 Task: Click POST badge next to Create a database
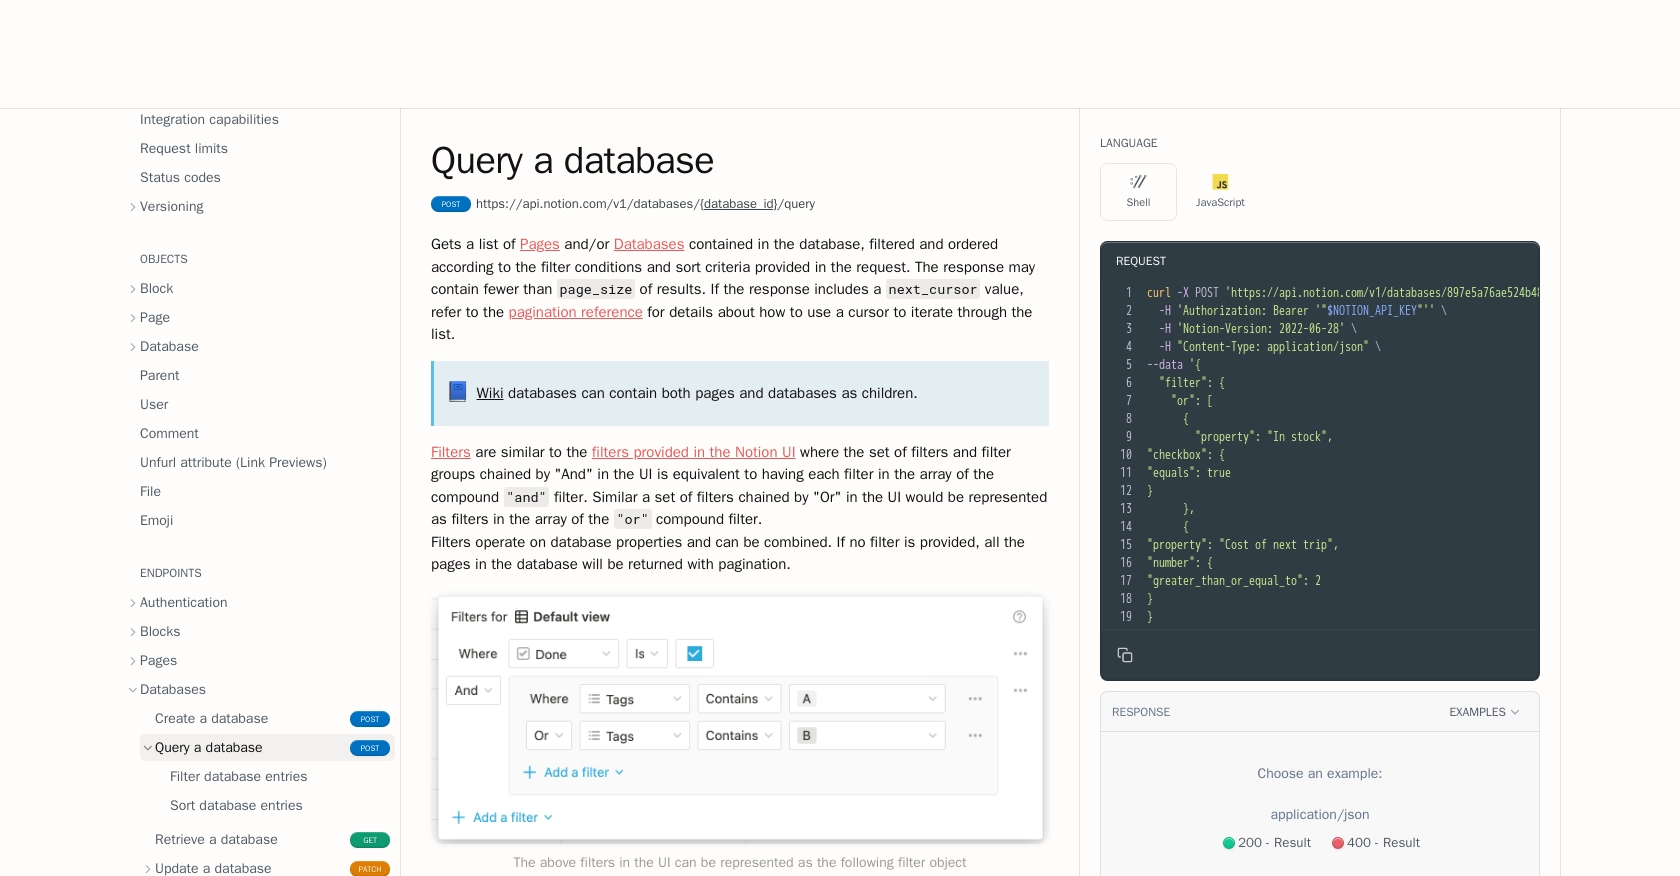coord(370,719)
